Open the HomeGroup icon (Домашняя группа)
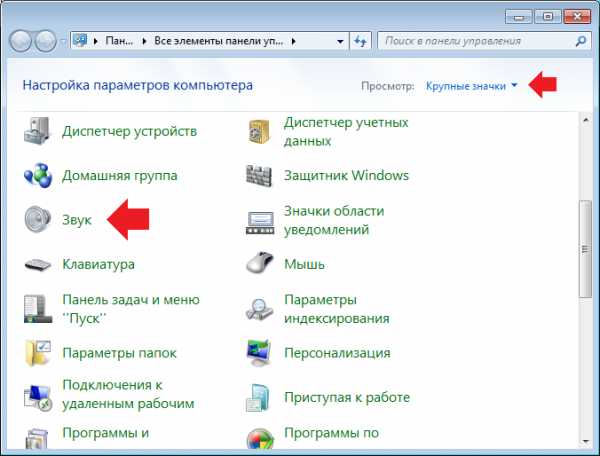This screenshot has width=600, height=456. click(37, 176)
